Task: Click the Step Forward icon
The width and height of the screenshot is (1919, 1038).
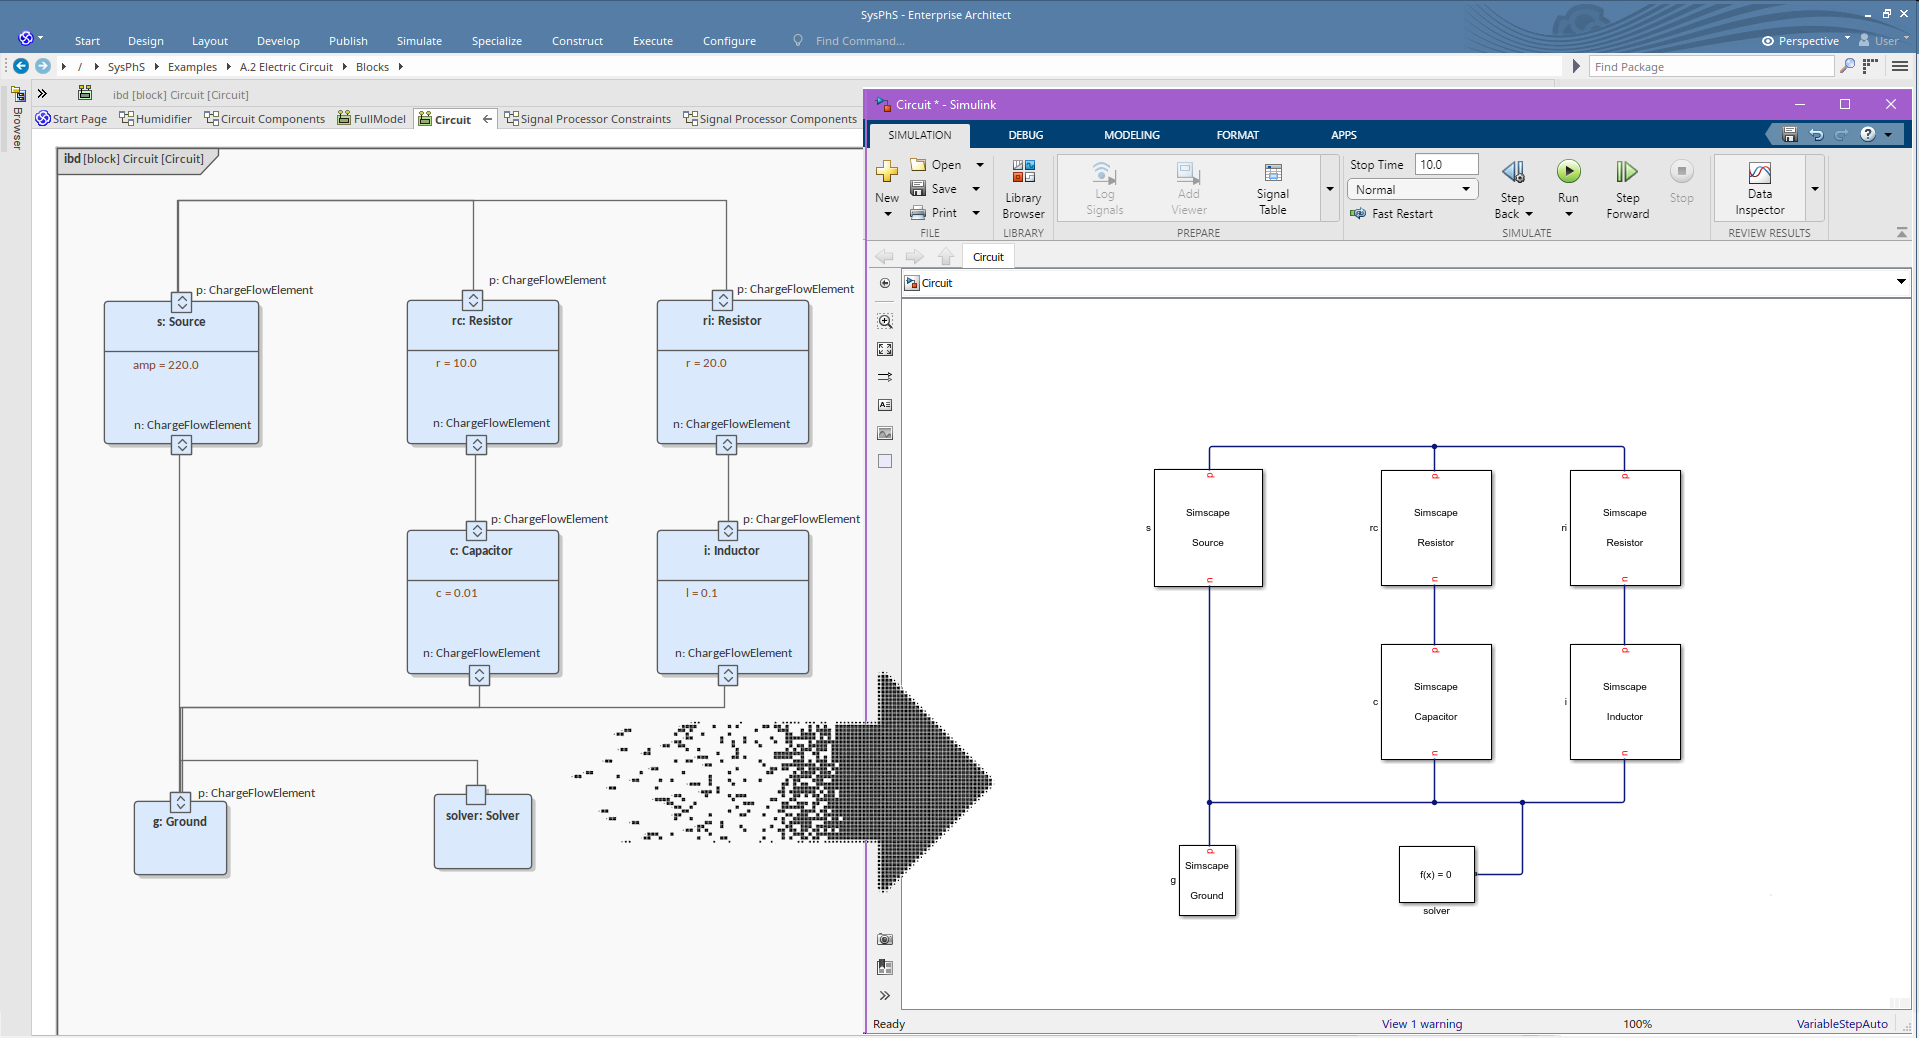Action: point(1627,172)
